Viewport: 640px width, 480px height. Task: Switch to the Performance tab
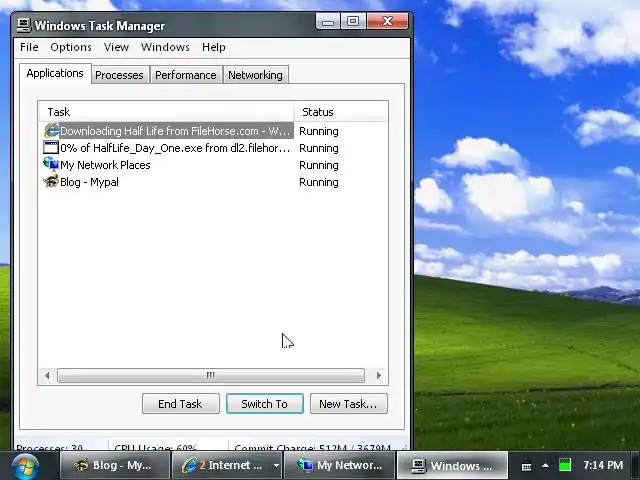click(x=186, y=75)
